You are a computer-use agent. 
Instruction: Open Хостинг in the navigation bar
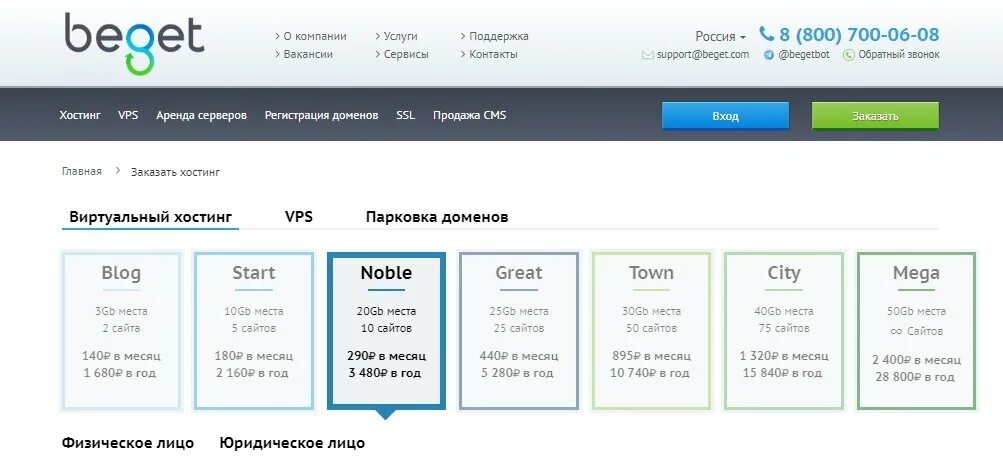pyautogui.click(x=80, y=115)
